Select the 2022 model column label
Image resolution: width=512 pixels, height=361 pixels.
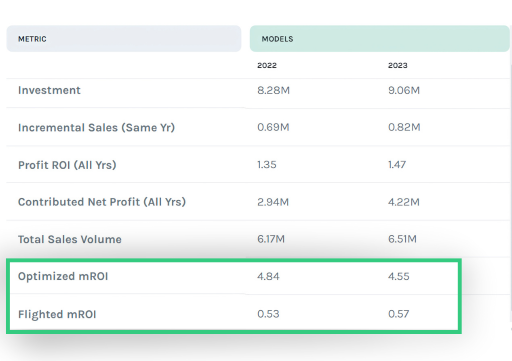pyautogui.click(x=267, y=65)
